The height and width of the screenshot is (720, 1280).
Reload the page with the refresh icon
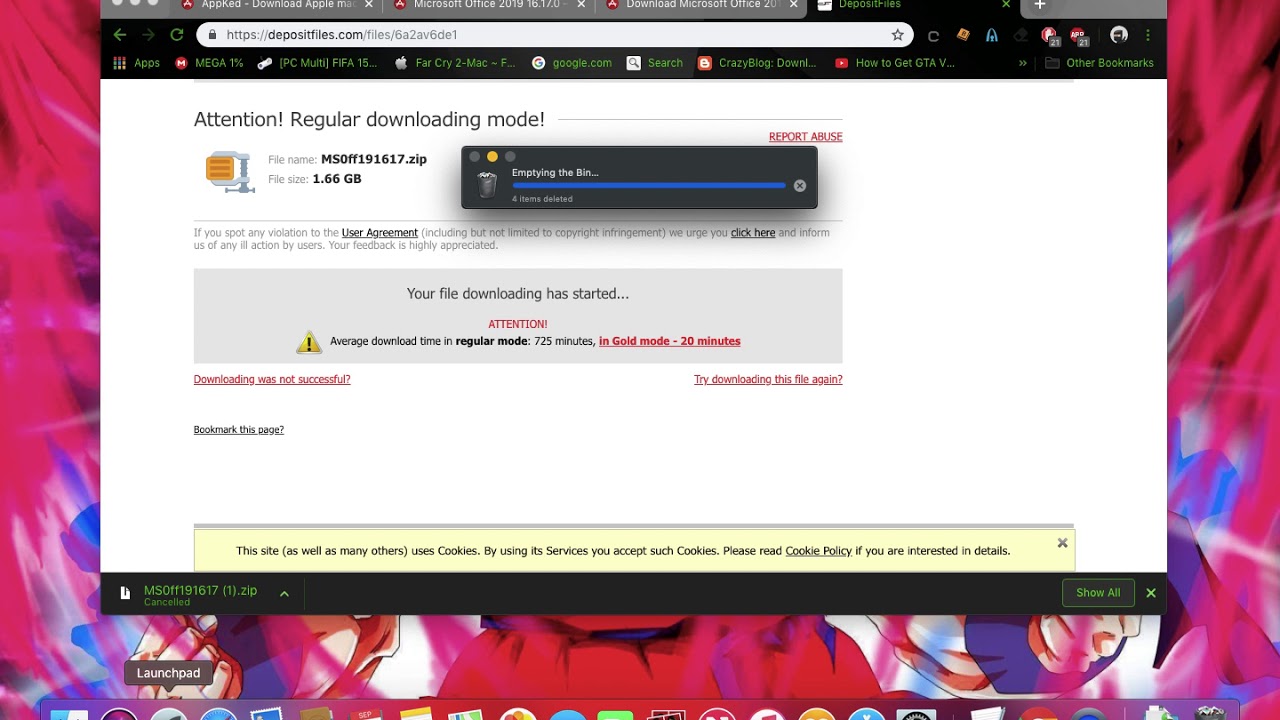[177, 35]
